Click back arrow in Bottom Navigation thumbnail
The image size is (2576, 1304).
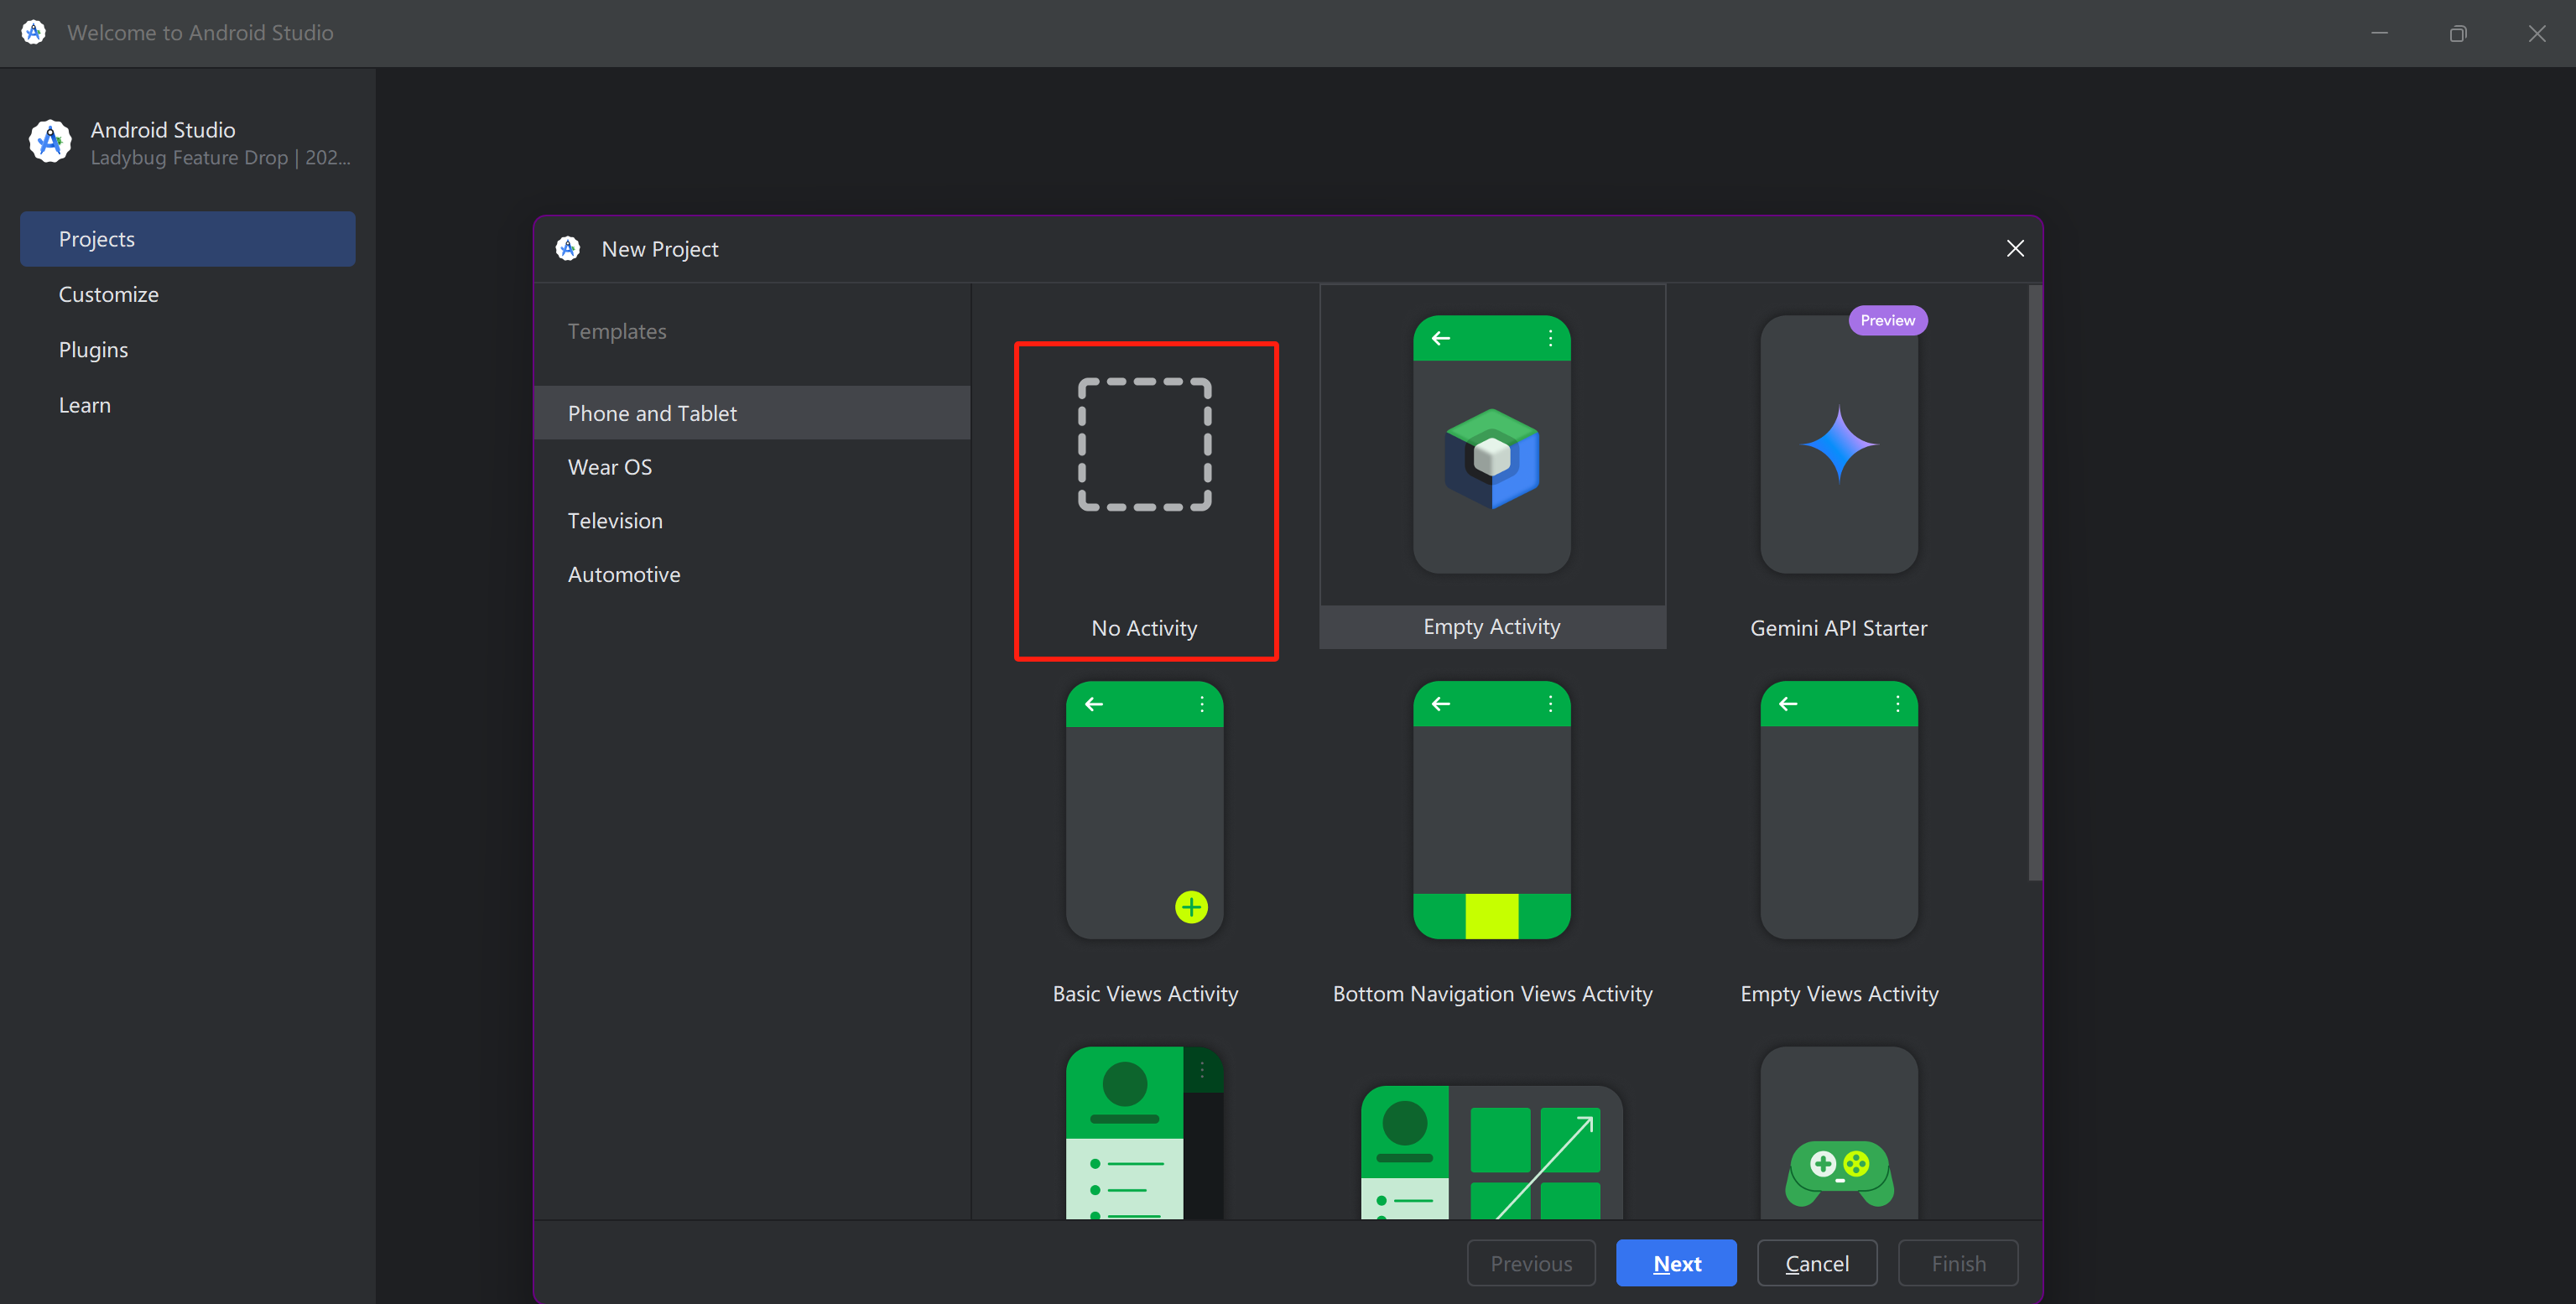1441,705
